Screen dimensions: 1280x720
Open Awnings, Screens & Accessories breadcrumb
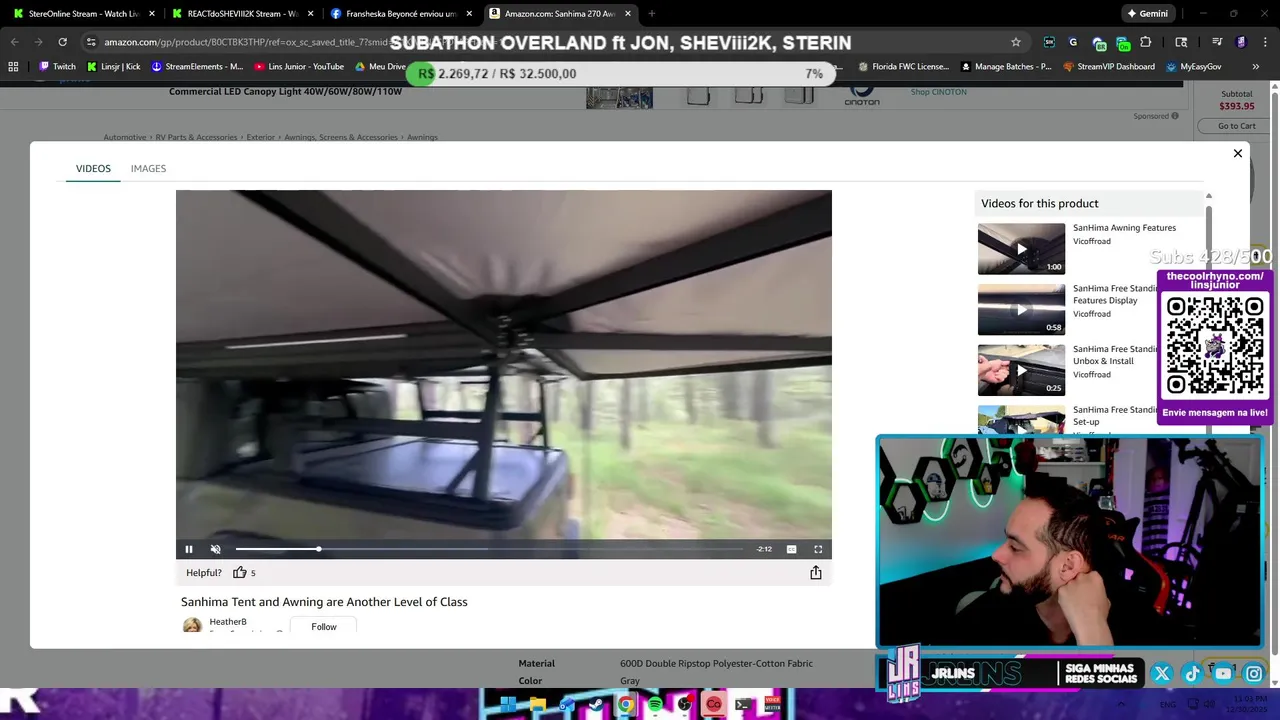pos(341,137)
